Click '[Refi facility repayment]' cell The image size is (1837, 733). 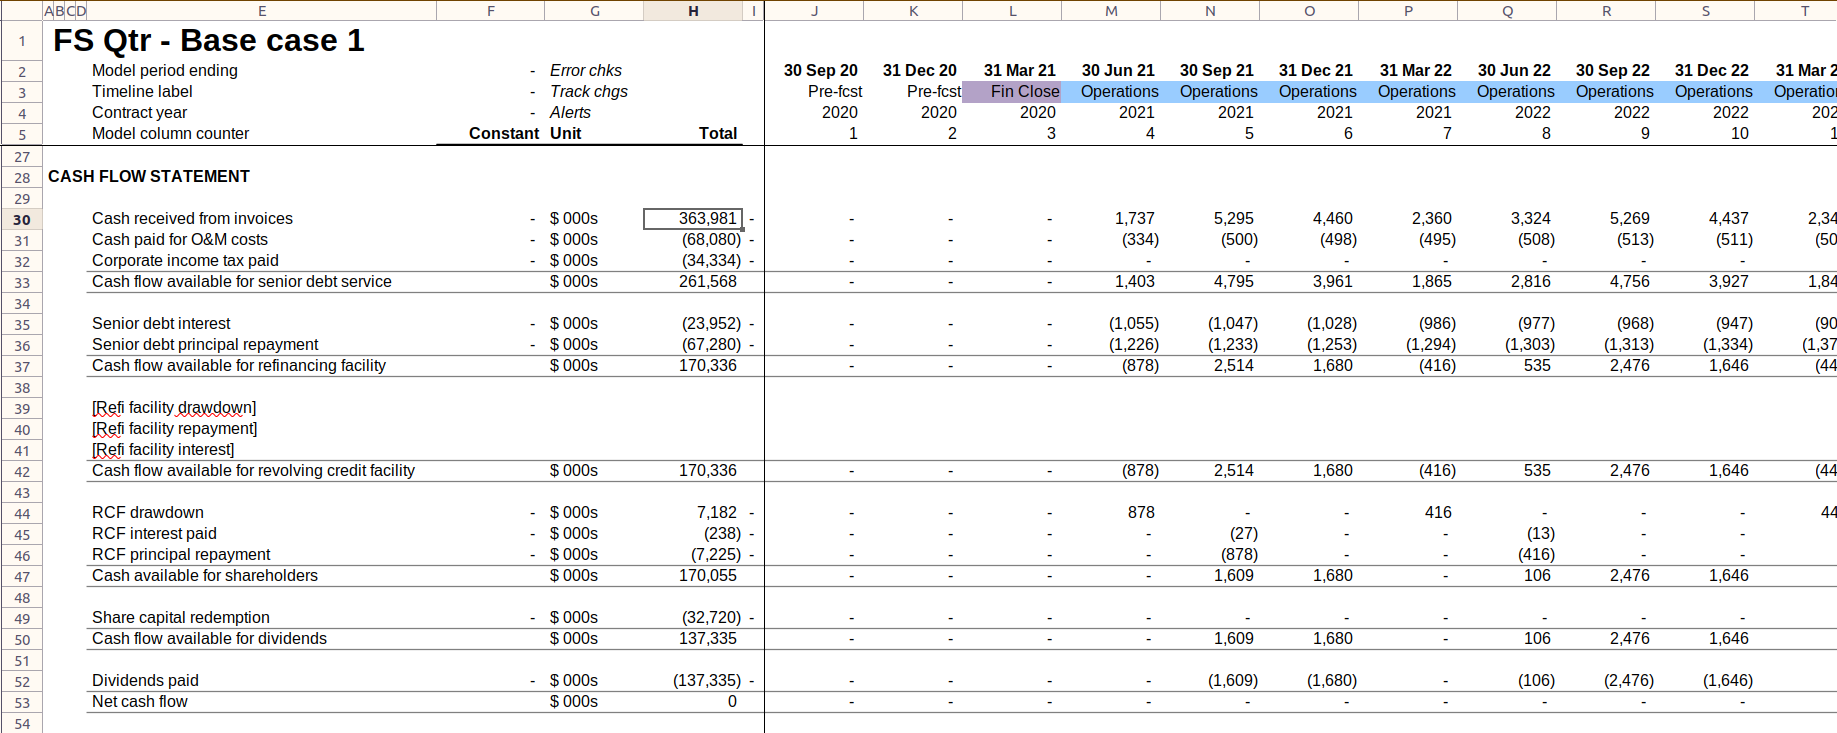tap(174, 429)
